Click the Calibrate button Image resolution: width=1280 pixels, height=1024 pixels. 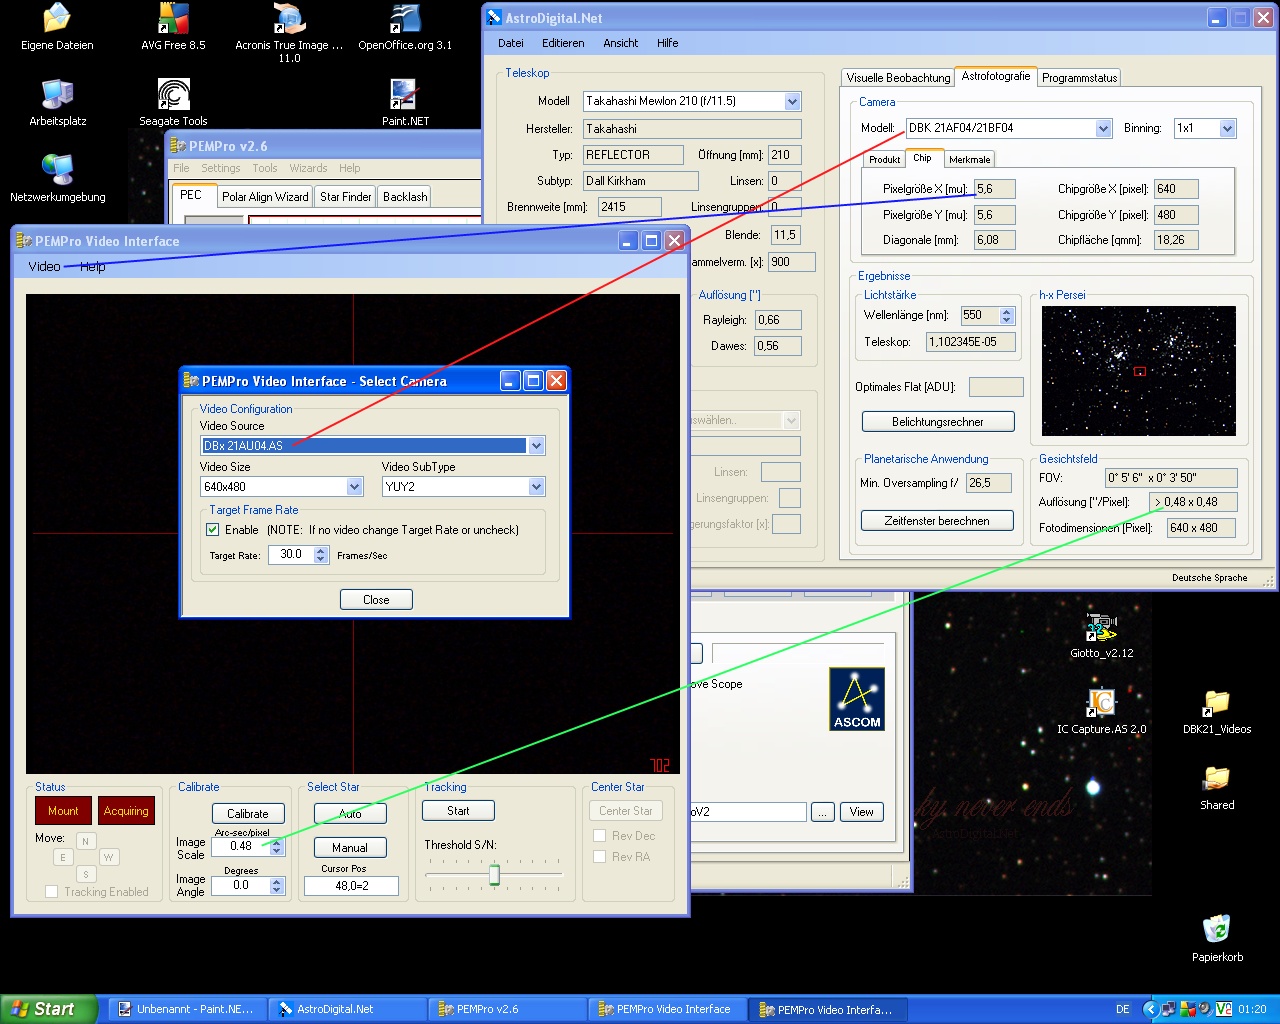pos(248,814)
